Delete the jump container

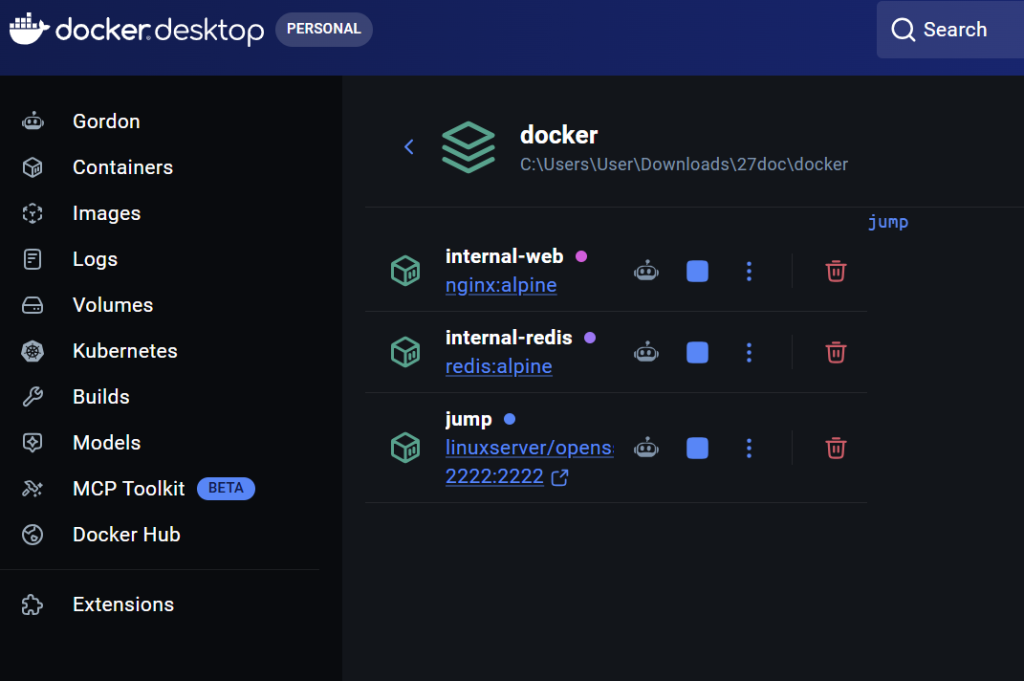pos(835,448)
